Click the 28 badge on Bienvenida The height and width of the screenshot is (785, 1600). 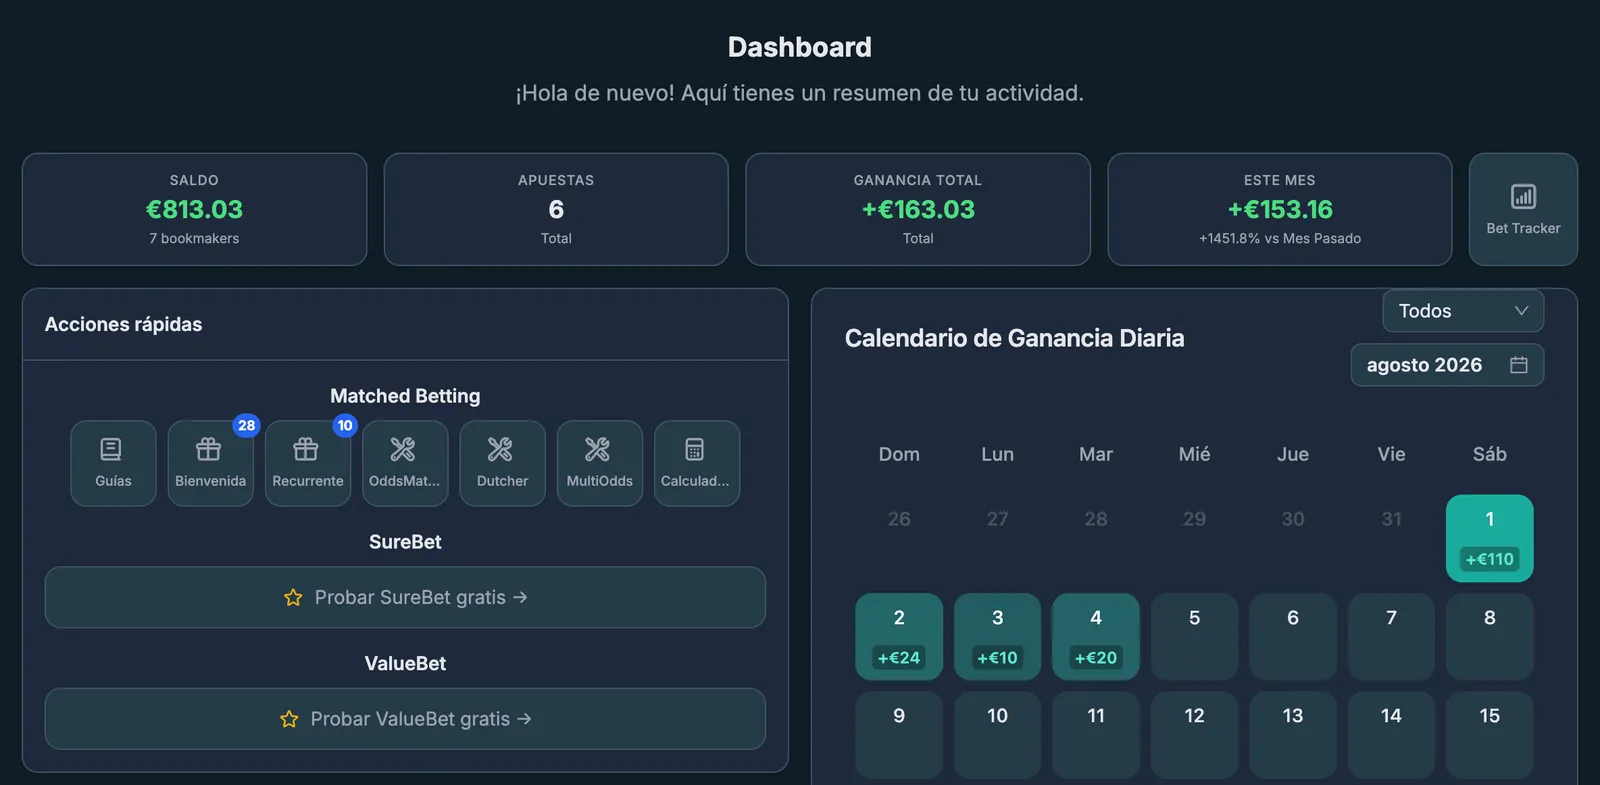pyautogui.click(x=246, y=425)
